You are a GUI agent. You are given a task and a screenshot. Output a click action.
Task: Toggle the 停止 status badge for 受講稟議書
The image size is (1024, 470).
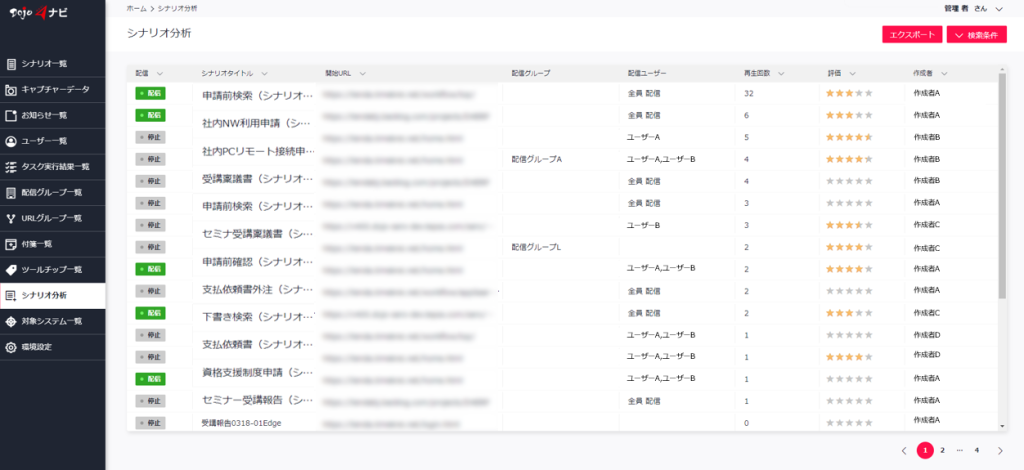point(150,181)
